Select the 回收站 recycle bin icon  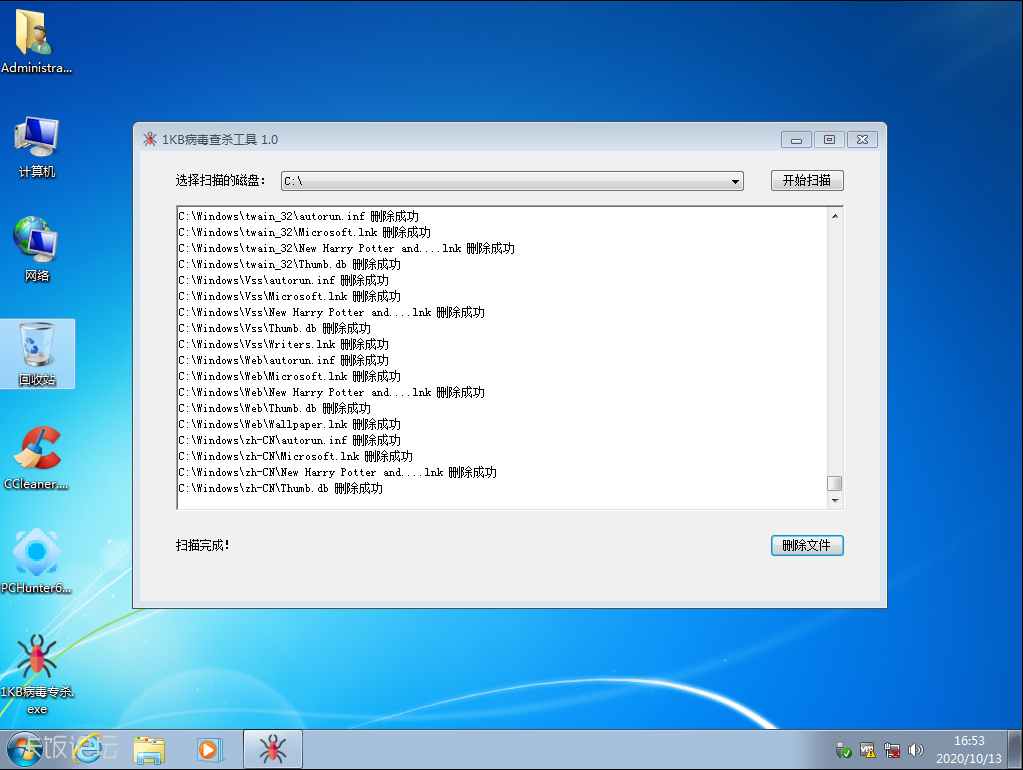point(37,354)
